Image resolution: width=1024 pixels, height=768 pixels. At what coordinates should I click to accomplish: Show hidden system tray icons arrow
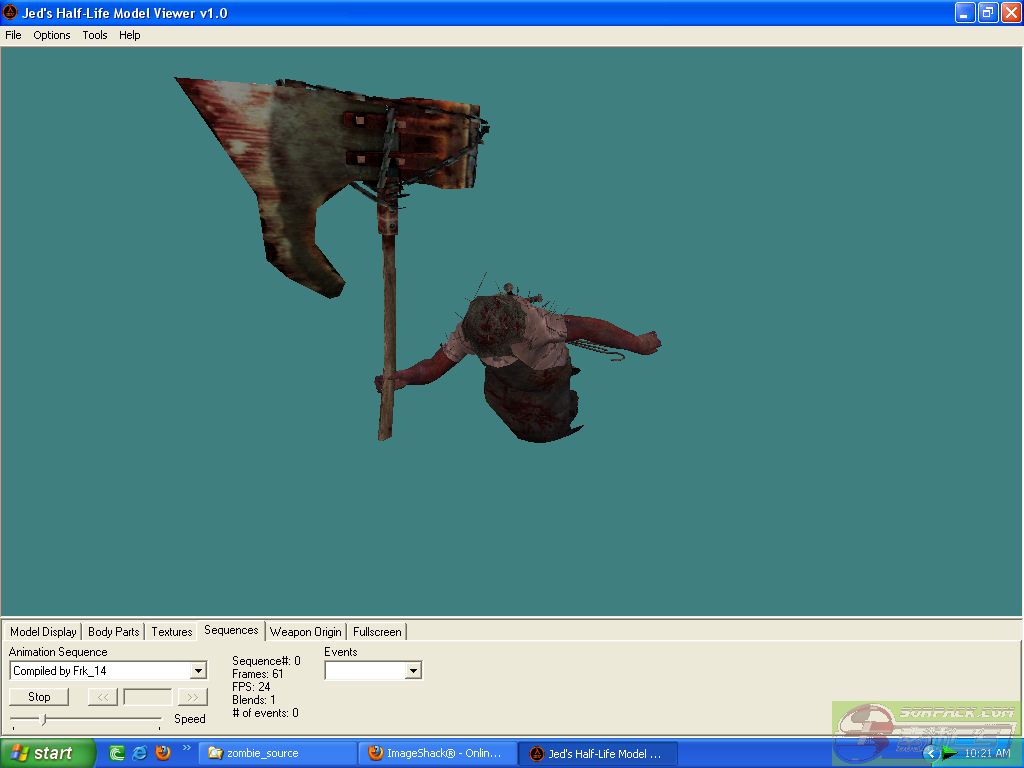pos(931,753)
